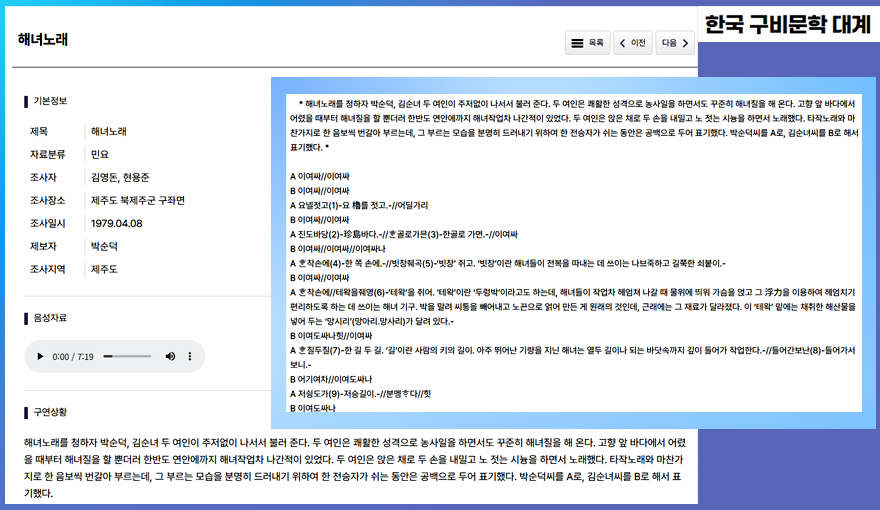Click the 조사지역 value 제주도
The width and height of the screenshot is (880, 510).
click(x=104, y=269)
